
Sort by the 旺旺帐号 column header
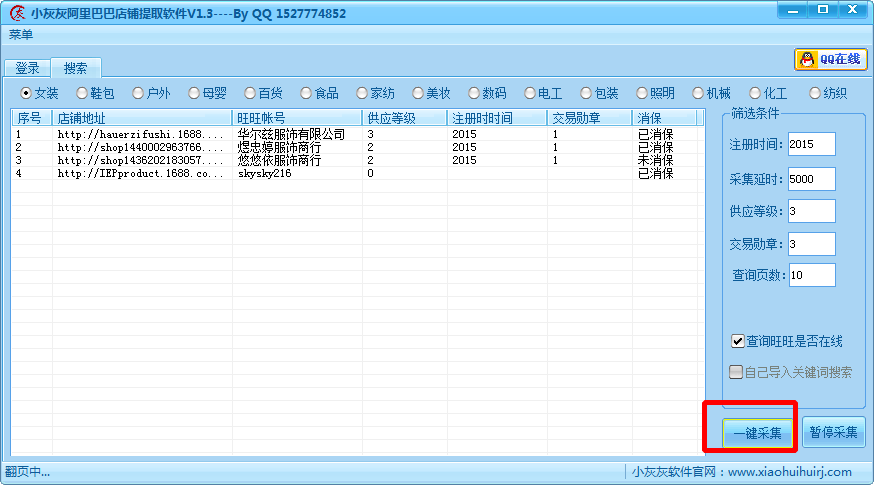(297, 118)
